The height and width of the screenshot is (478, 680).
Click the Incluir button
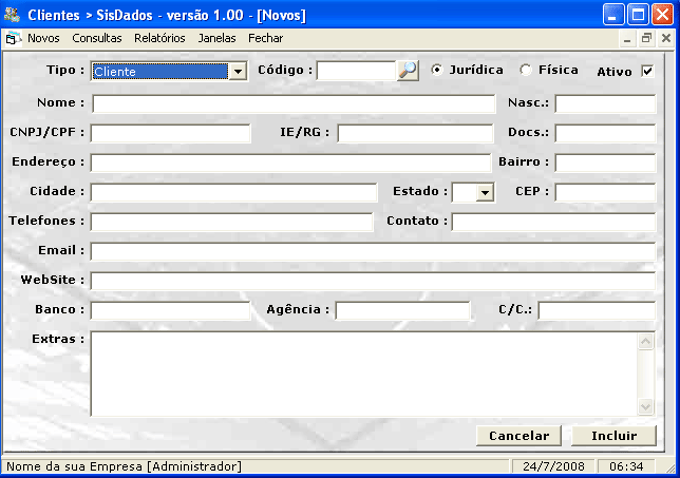(x=614, y=435)
